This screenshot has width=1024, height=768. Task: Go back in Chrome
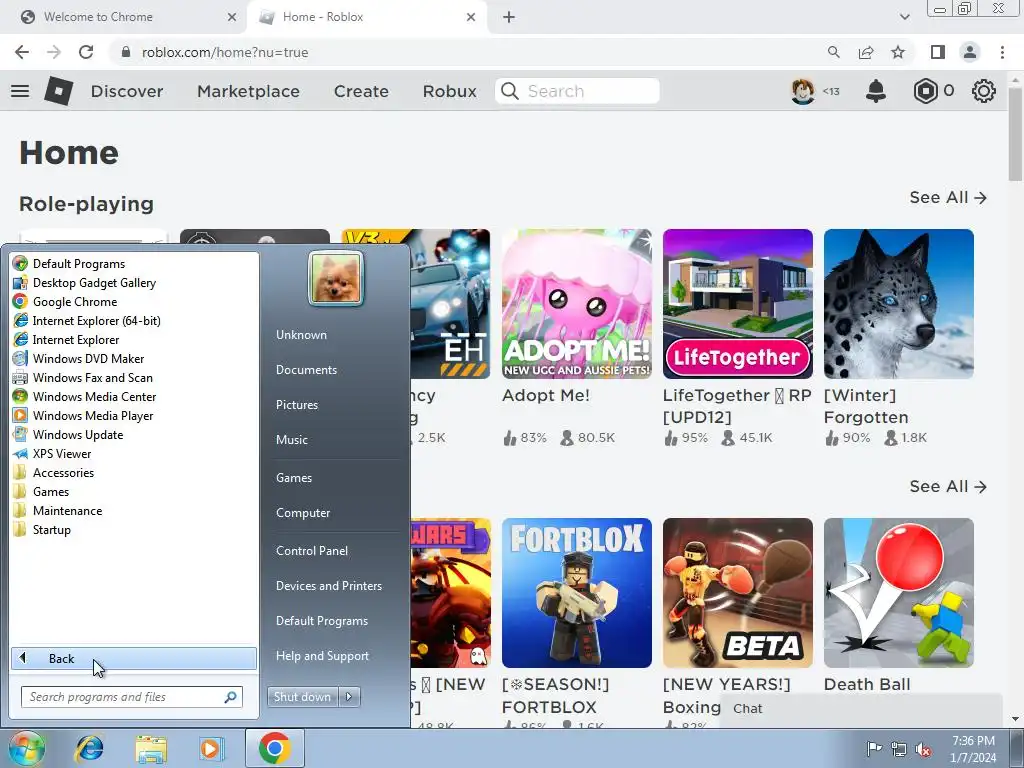pyautogui.click(x=22, y=52)
